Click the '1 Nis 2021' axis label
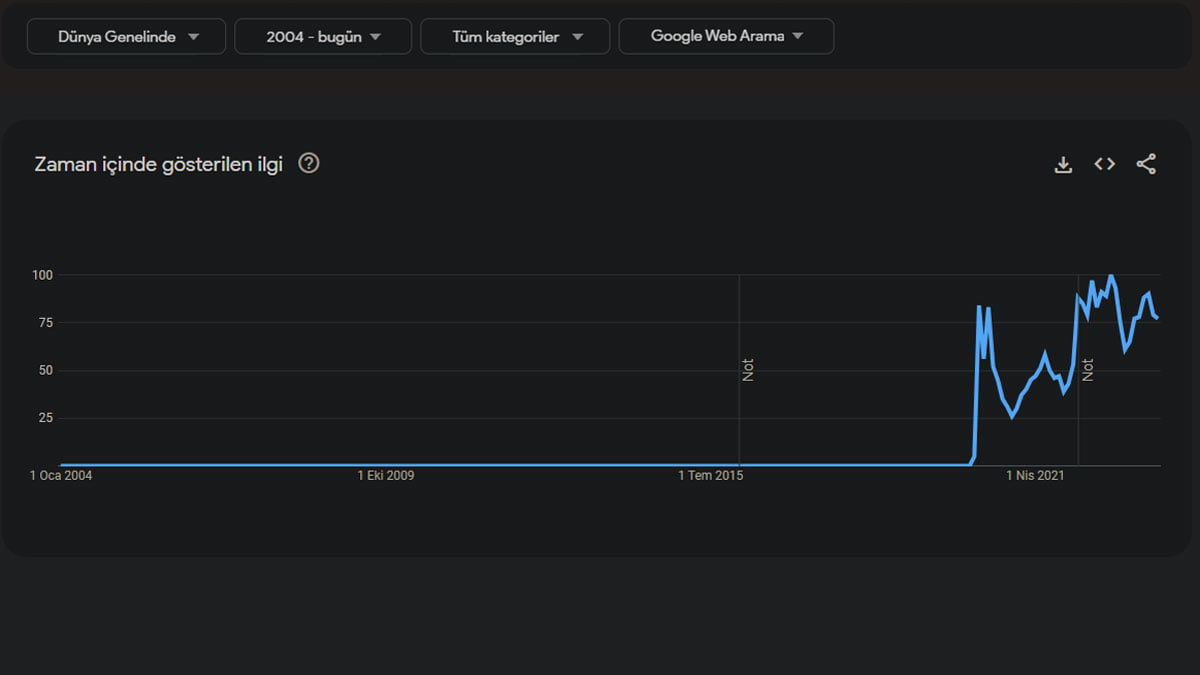This screenshot has width=1200, height=675. point(1035,476)
